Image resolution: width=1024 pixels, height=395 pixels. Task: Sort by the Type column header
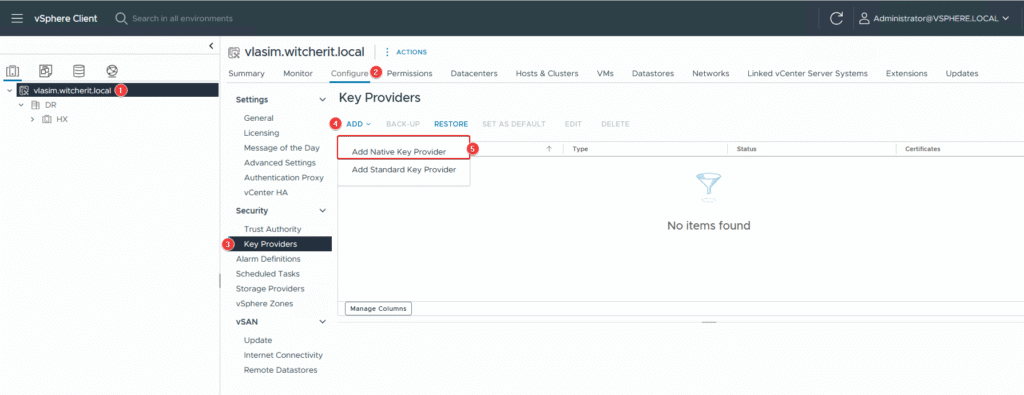coord(581,149)
